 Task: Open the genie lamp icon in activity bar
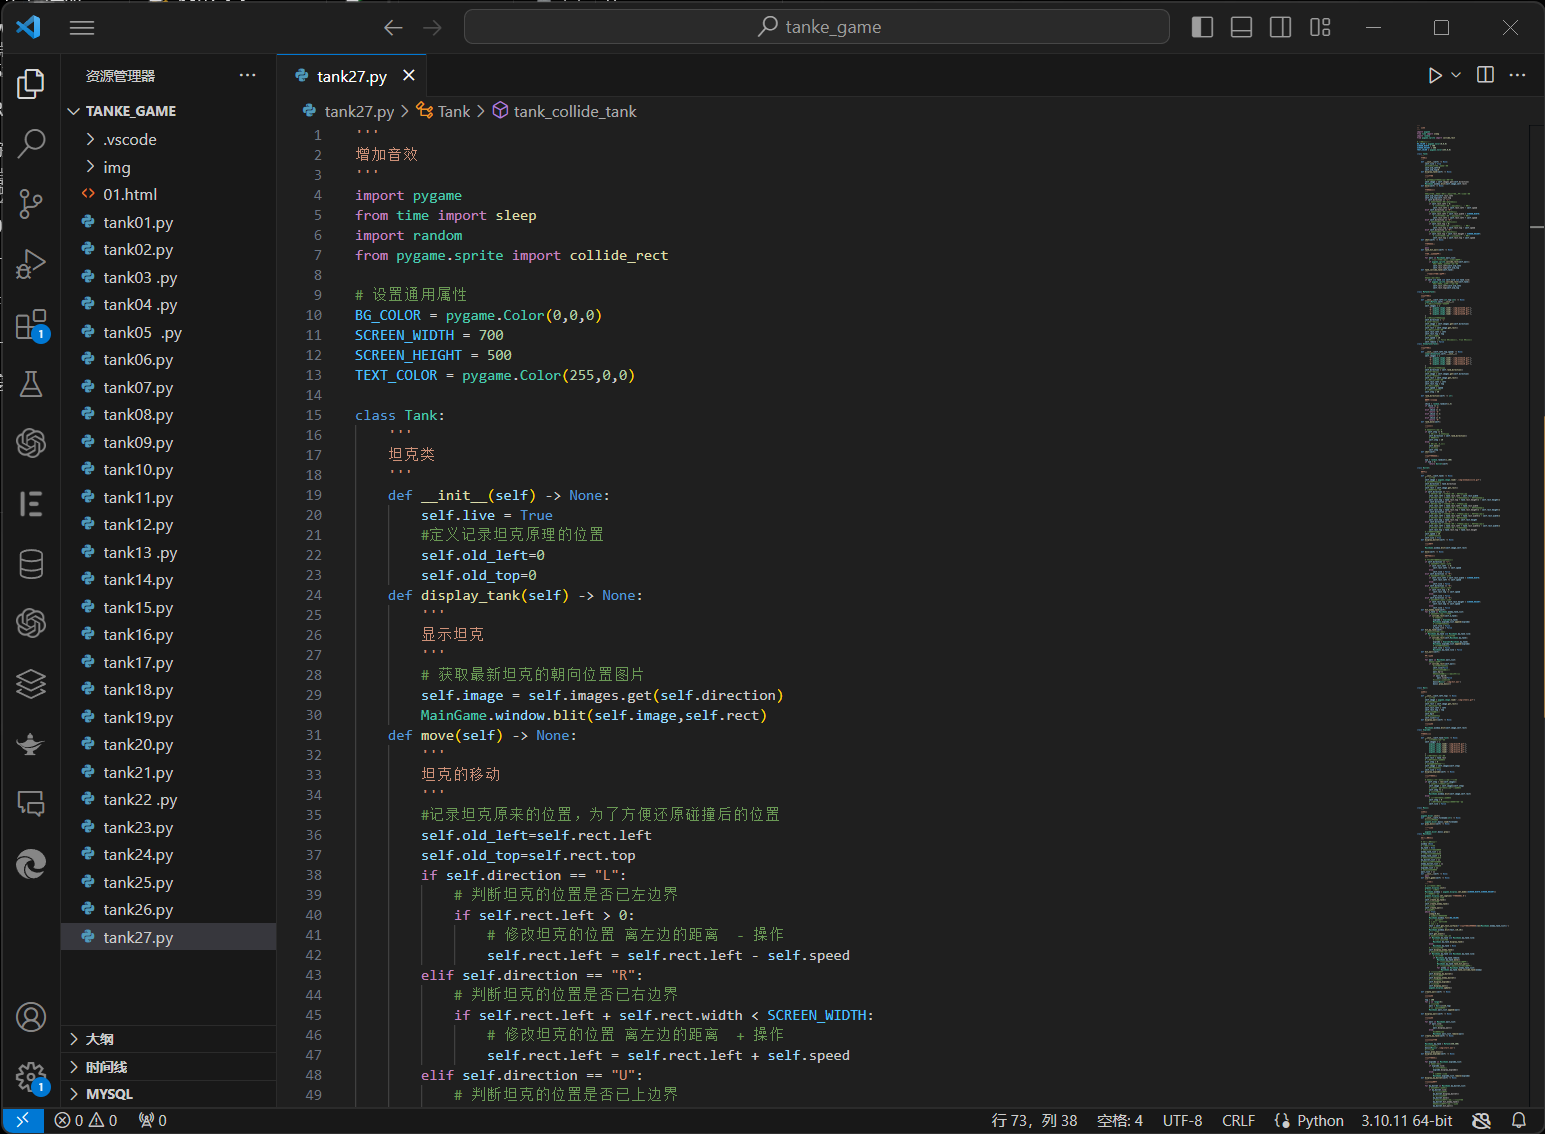(x=31, y=744)
